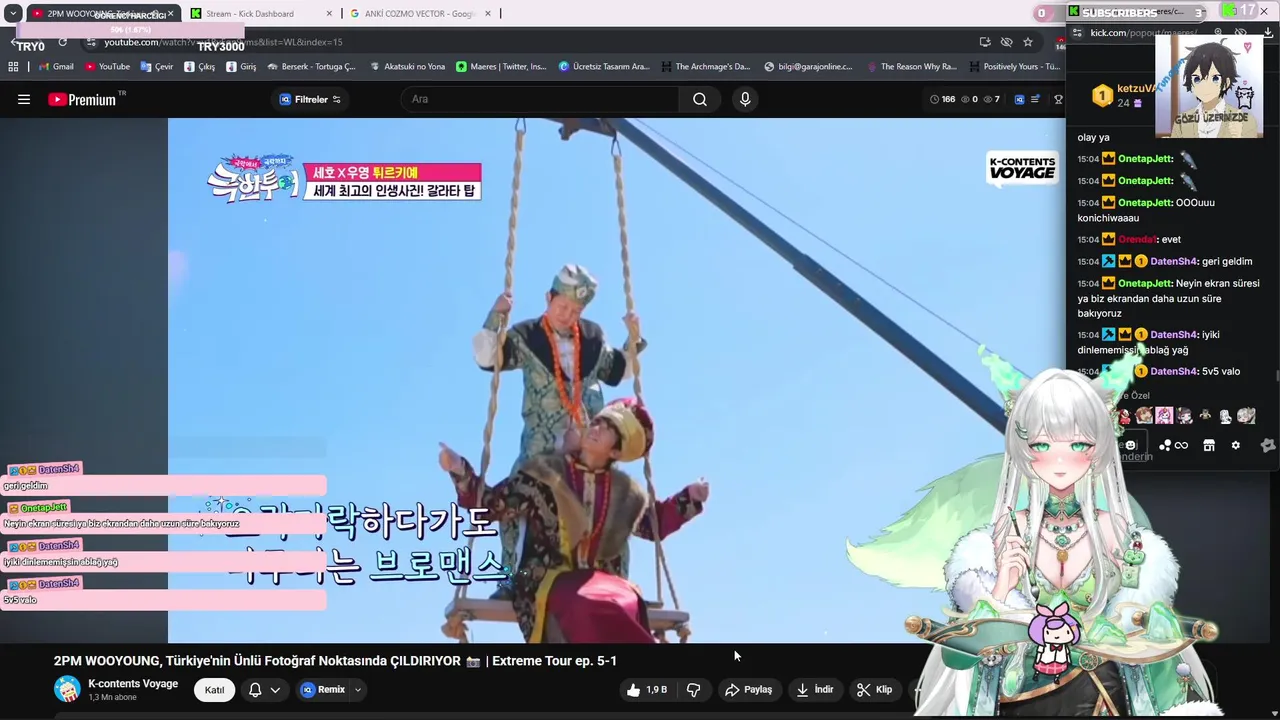The width and height of the screenshot is (1280, 720).
Task: Open Kick chat settings gear
Action: tap(1236, 445)
